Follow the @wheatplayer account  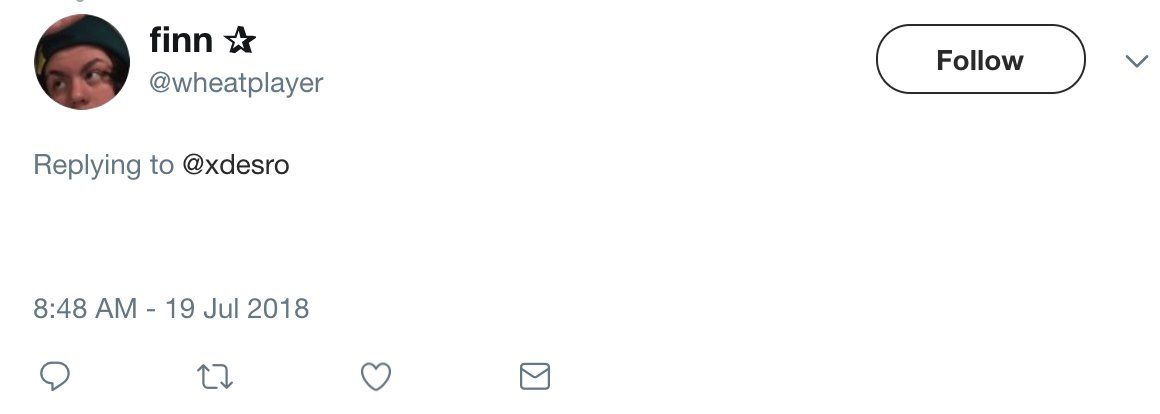click(980, 59)
